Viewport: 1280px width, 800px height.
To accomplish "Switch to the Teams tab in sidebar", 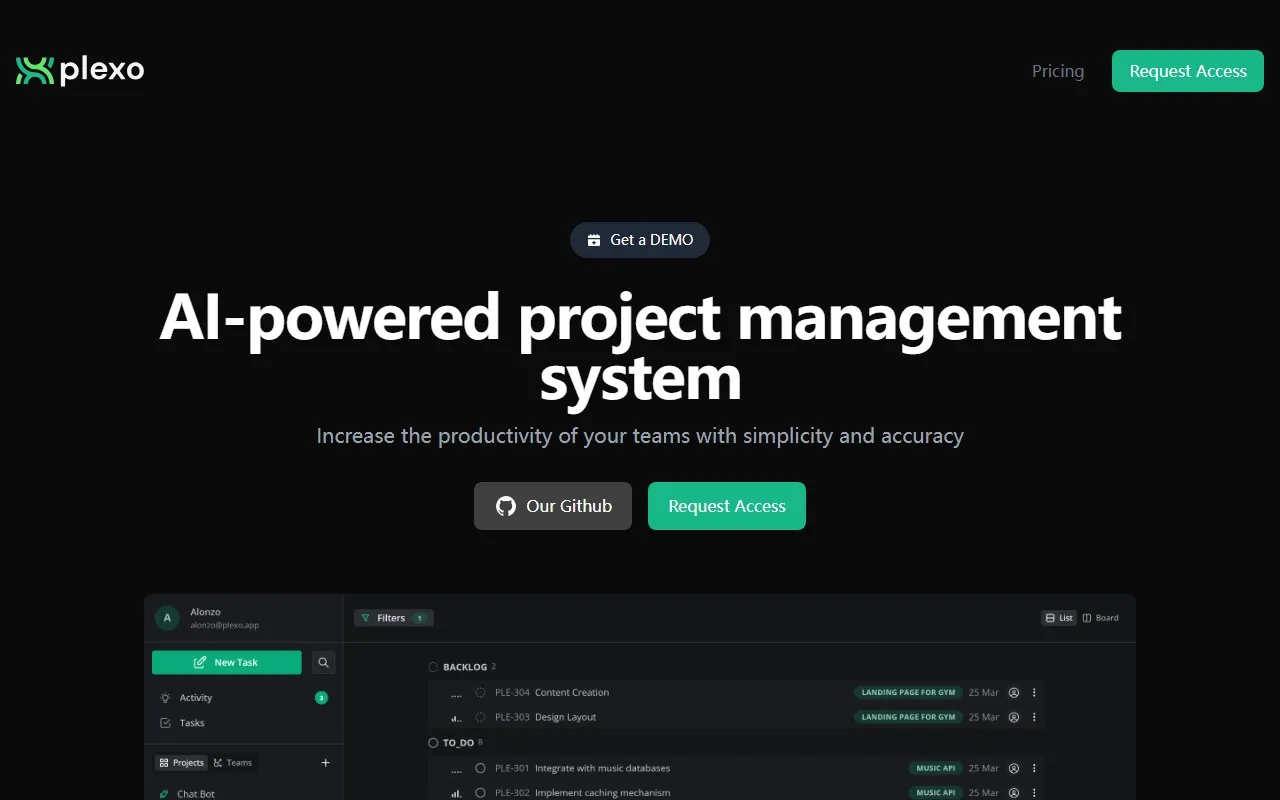I will pos(233,763).
